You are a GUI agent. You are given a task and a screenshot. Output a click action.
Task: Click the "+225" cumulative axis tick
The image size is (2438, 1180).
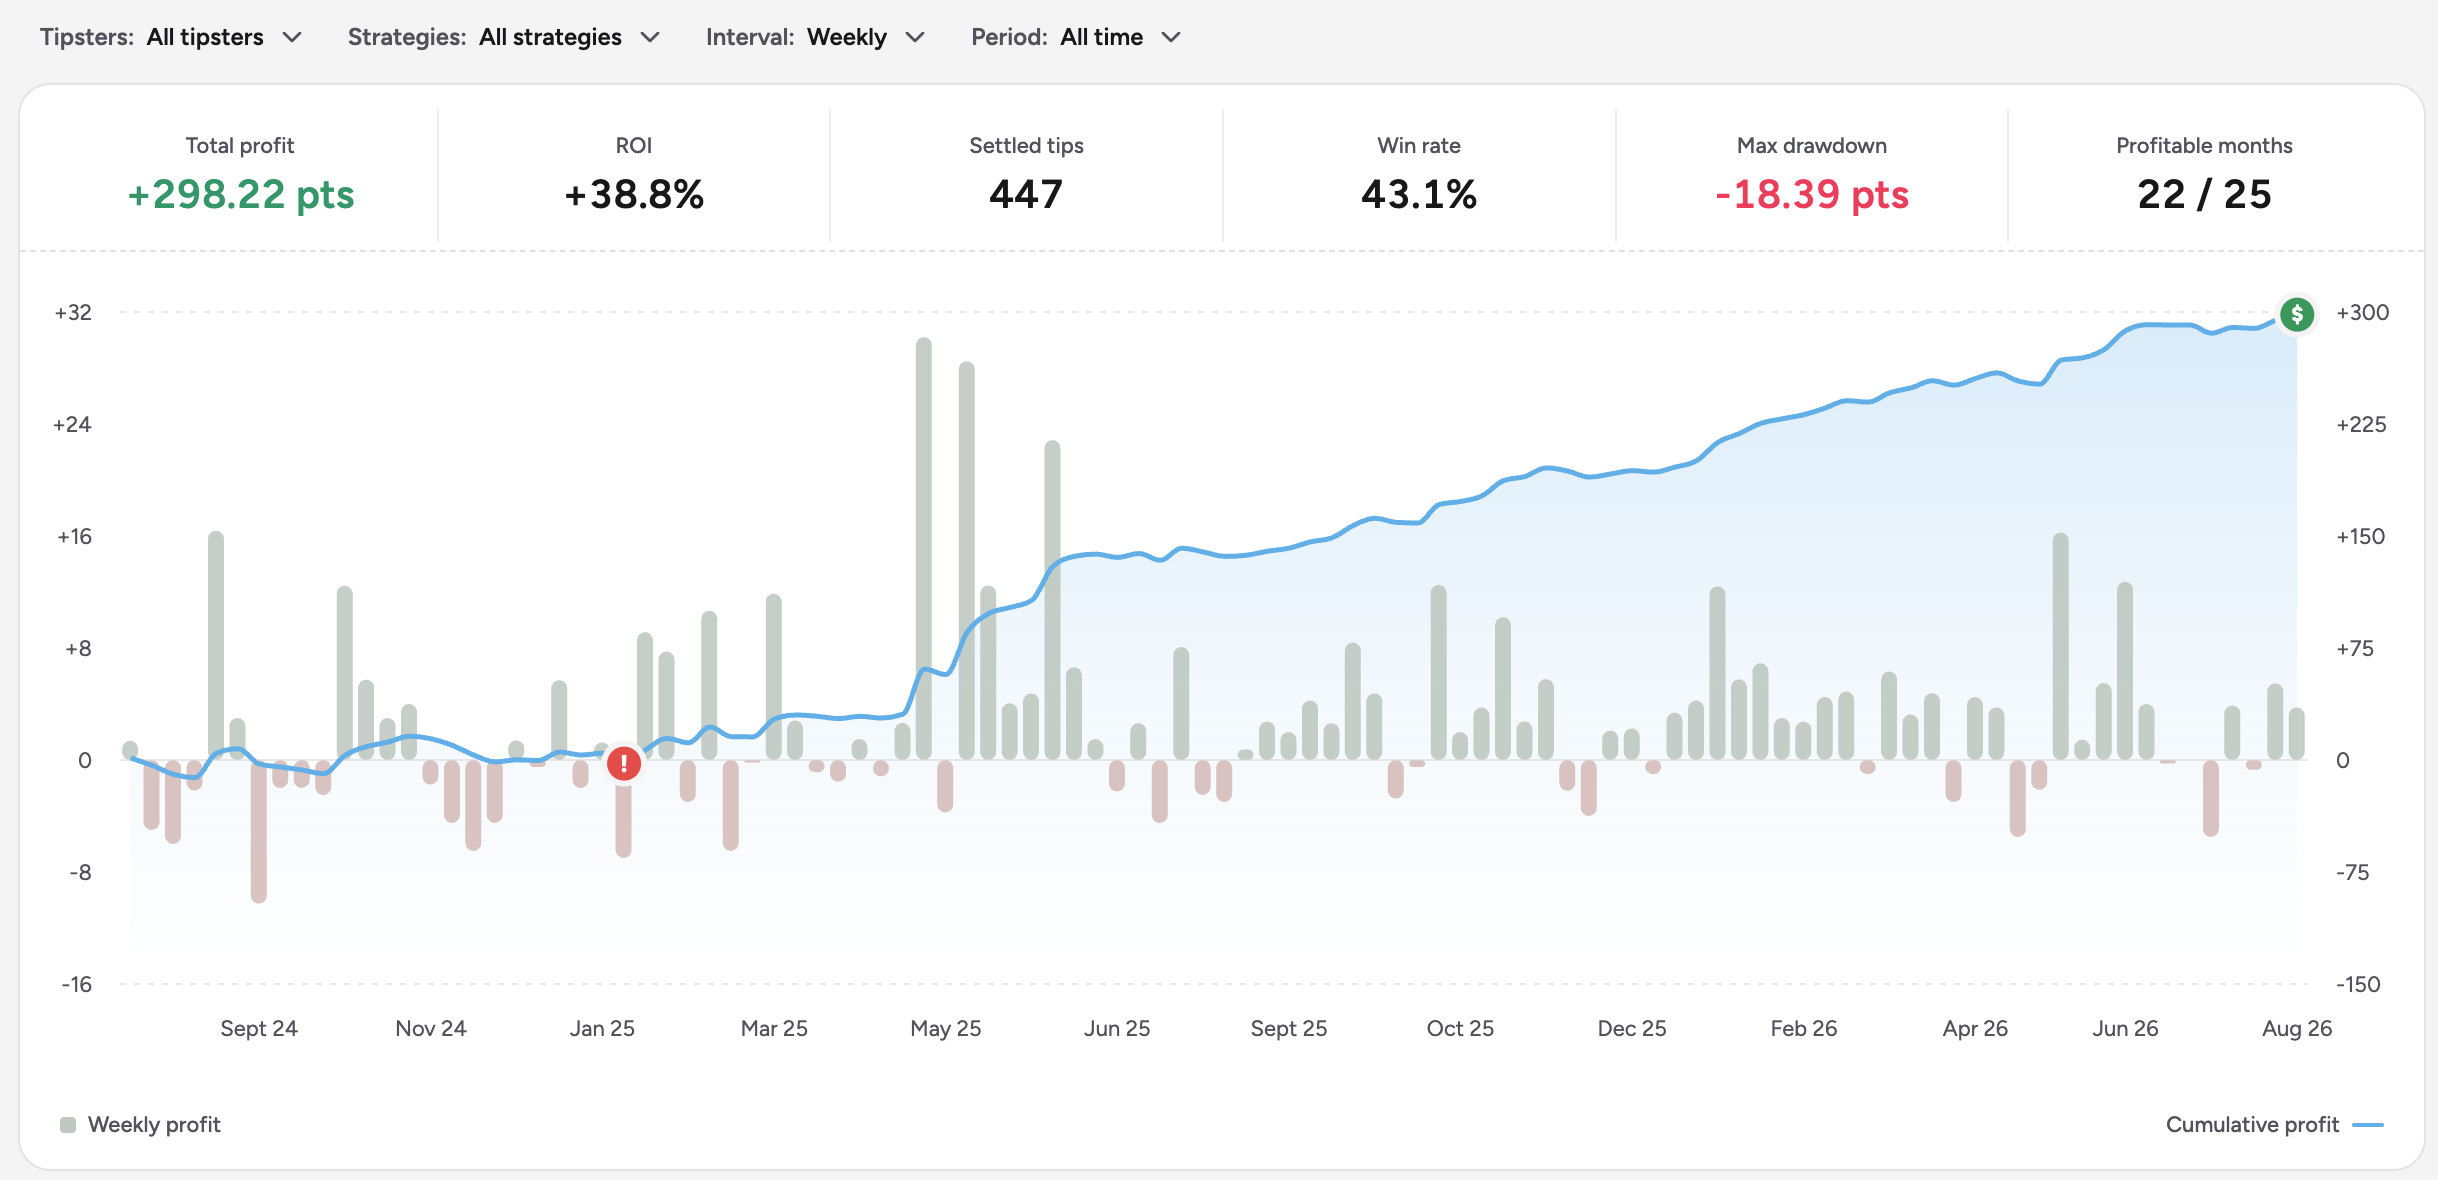point(2361,424)
